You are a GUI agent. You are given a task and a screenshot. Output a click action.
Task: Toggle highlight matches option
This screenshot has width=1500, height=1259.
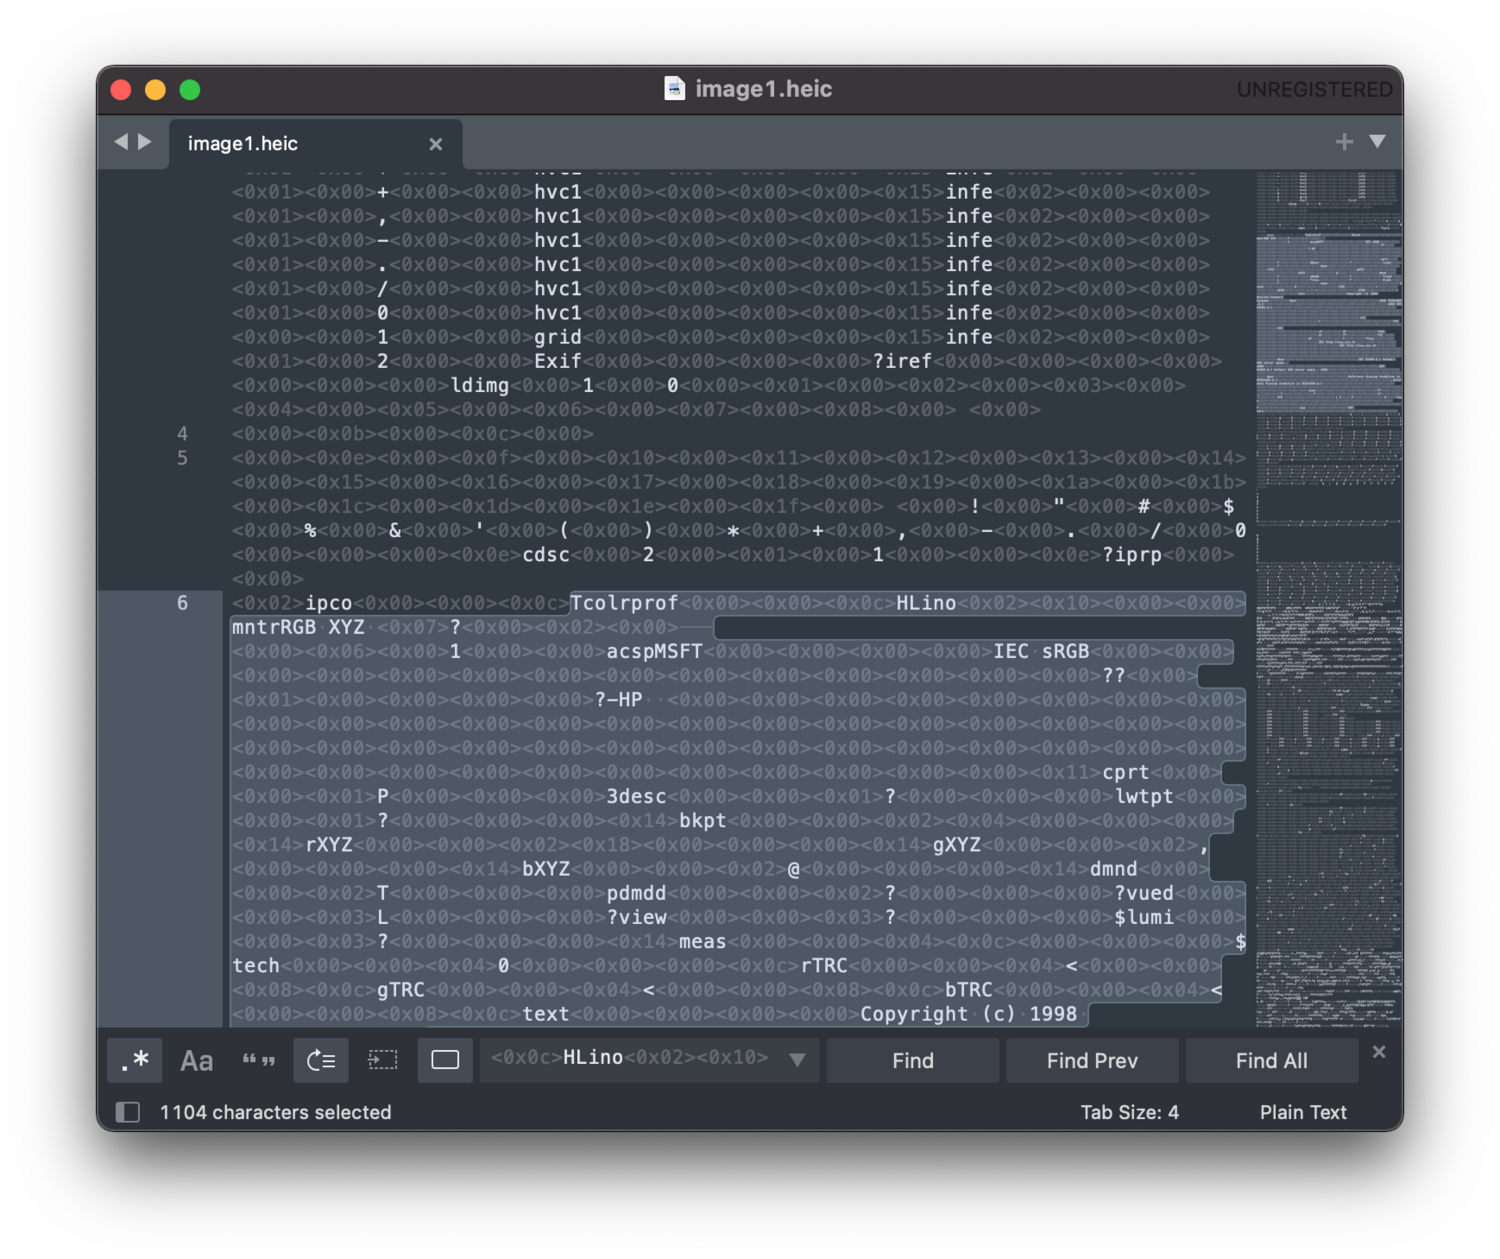[x=445, y=1060]
